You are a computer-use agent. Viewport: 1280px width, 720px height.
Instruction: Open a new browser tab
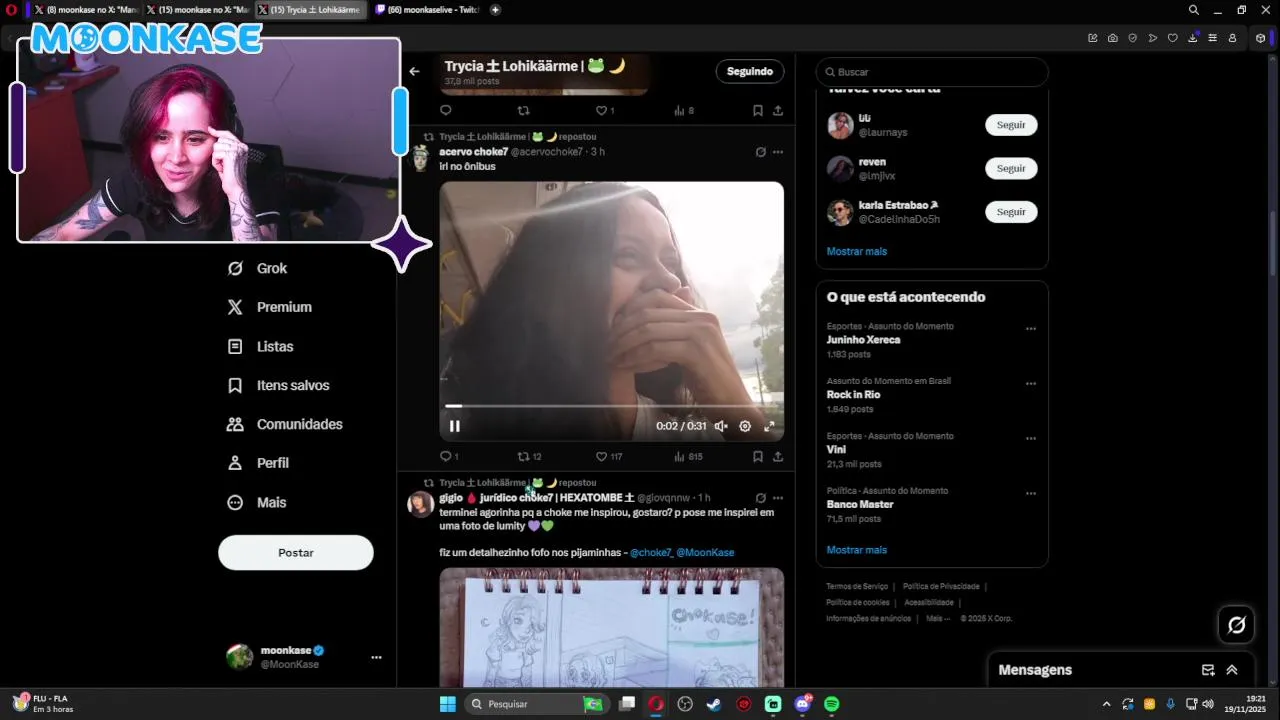(x=495, y=10)
